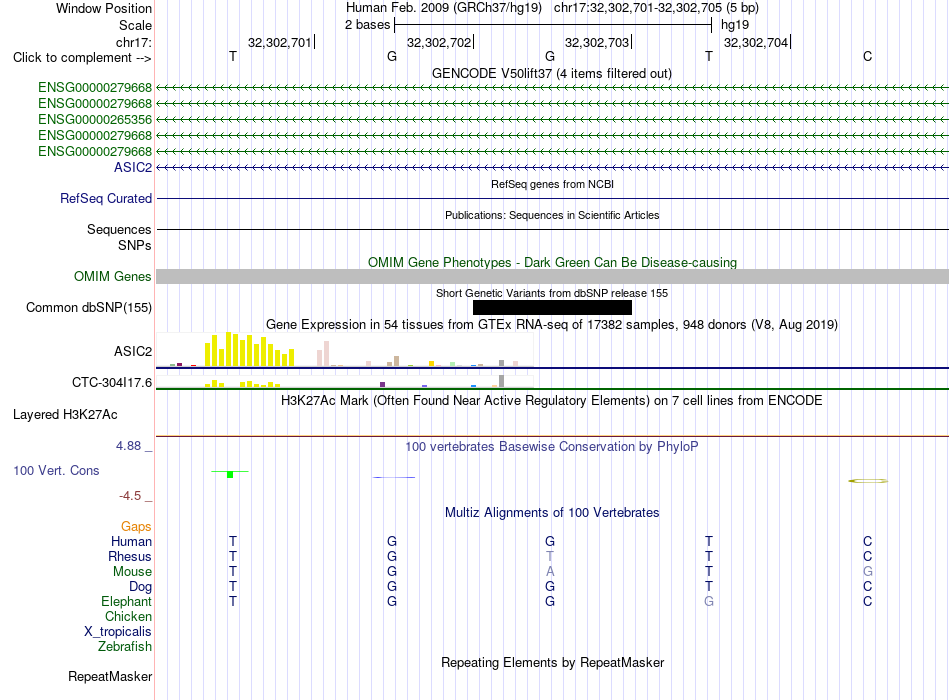The height and width of the screenshot is (700, 950).
Task: Click the Rhesus mismatch base T
Action: pos(550,556)
